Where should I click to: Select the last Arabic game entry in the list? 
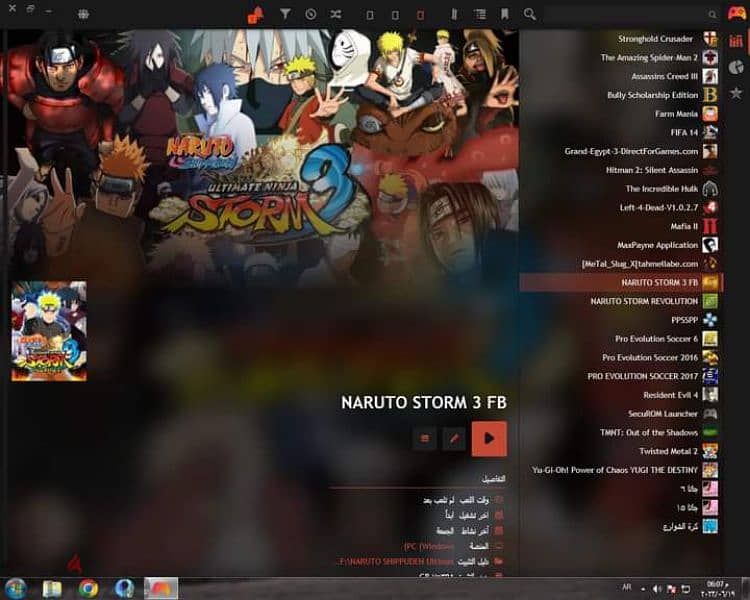pyautogui.click(x=621, y=526)
